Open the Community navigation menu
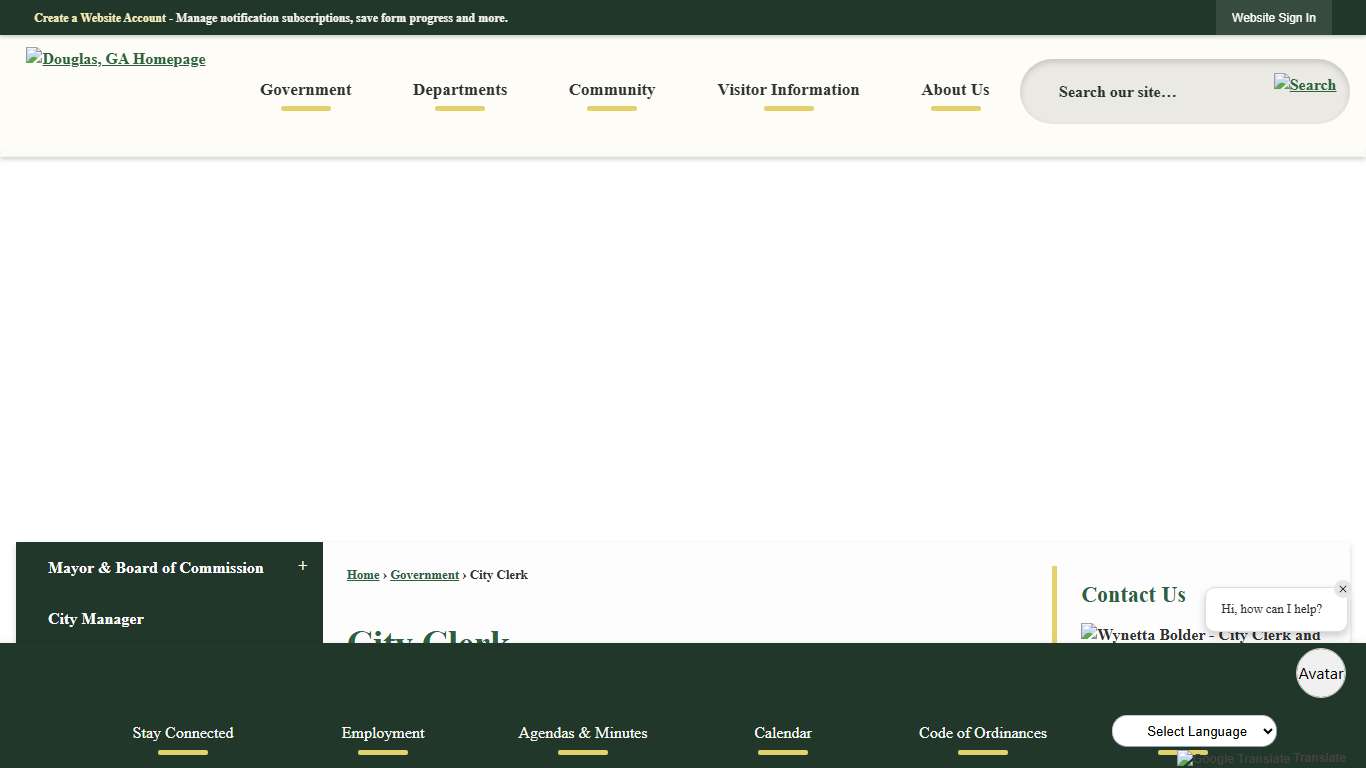Screen dimensions: 1366x768 click(x=611, y=90)
